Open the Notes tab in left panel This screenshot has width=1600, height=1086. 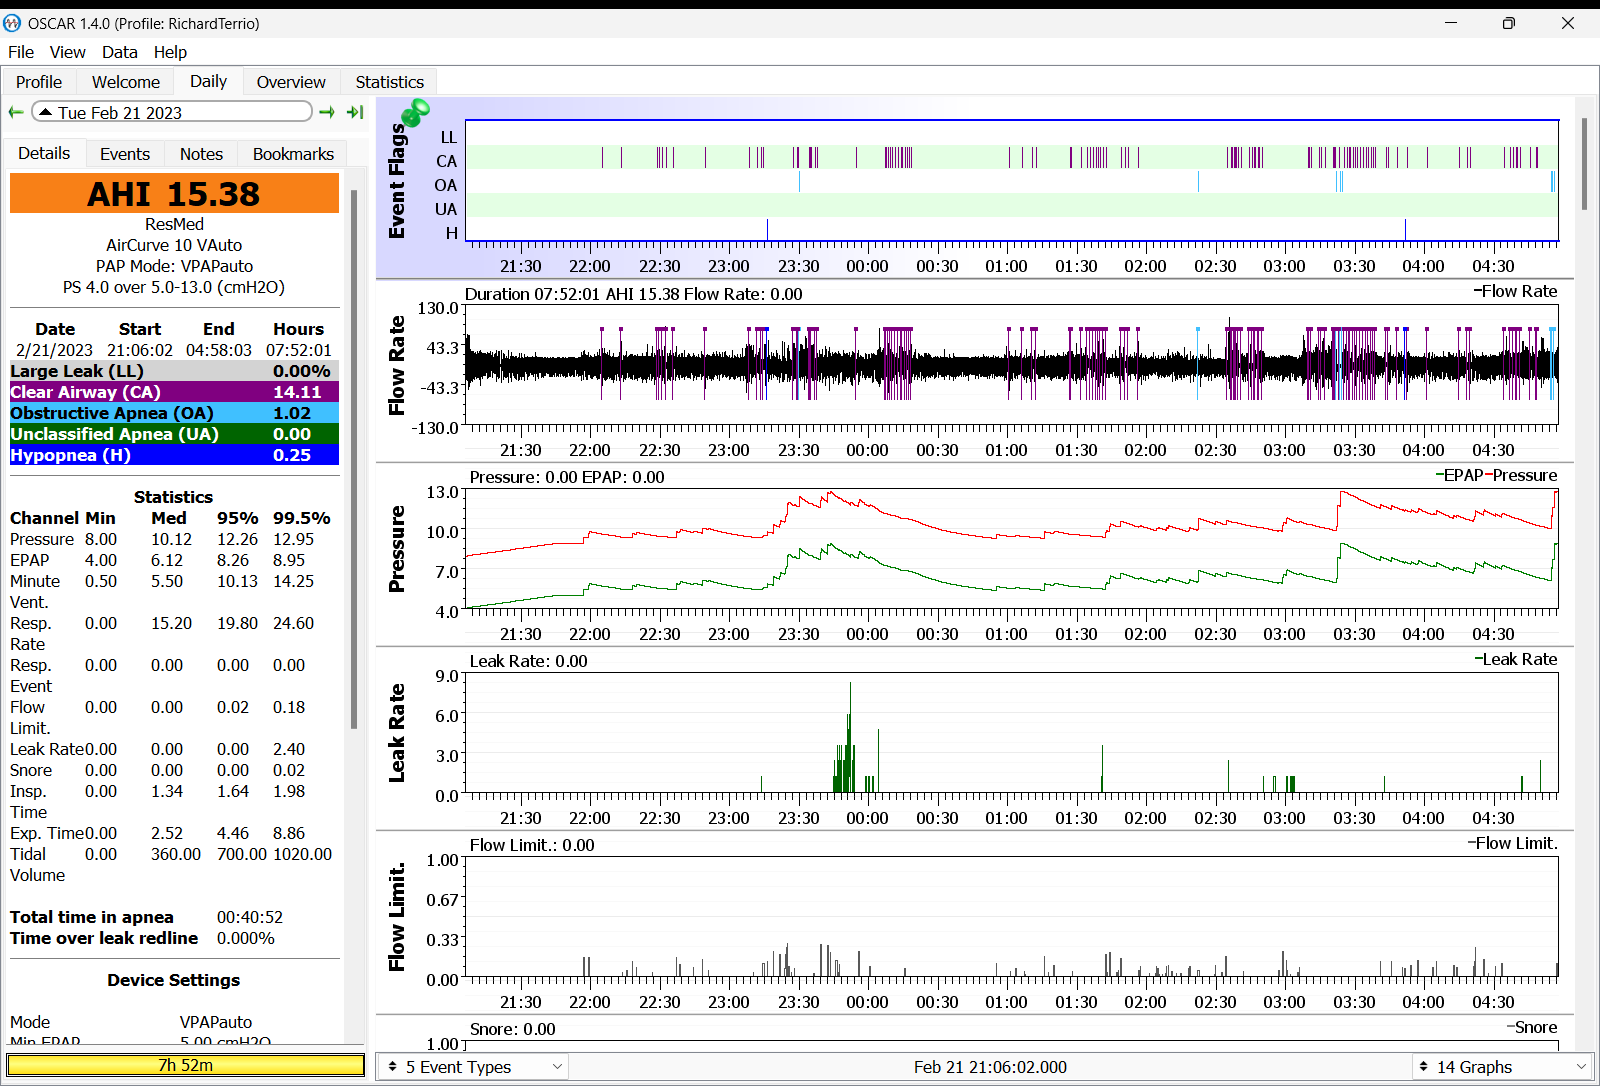click(x=201, y=154)
